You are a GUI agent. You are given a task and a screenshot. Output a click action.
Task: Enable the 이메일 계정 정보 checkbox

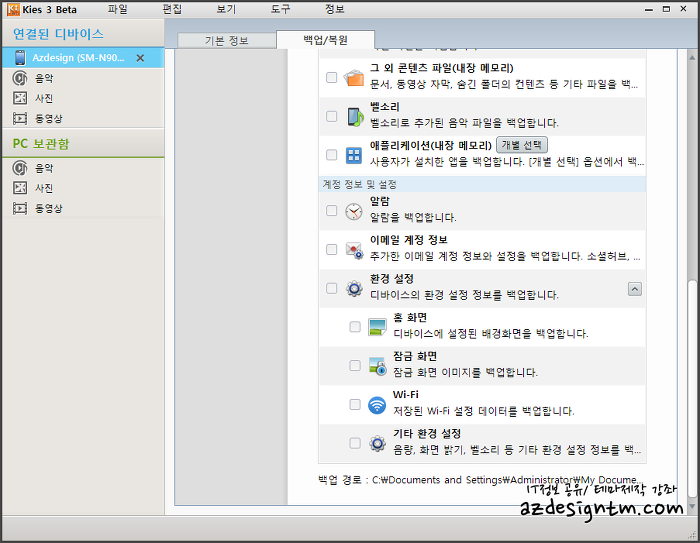[331, 249]
